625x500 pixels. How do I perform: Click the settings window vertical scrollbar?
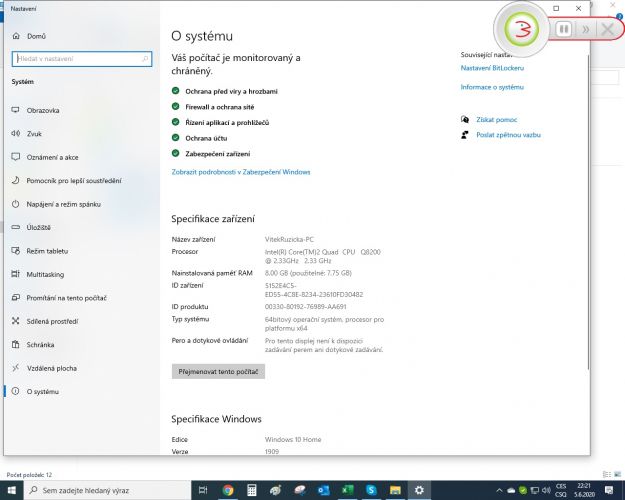point(588,211)
